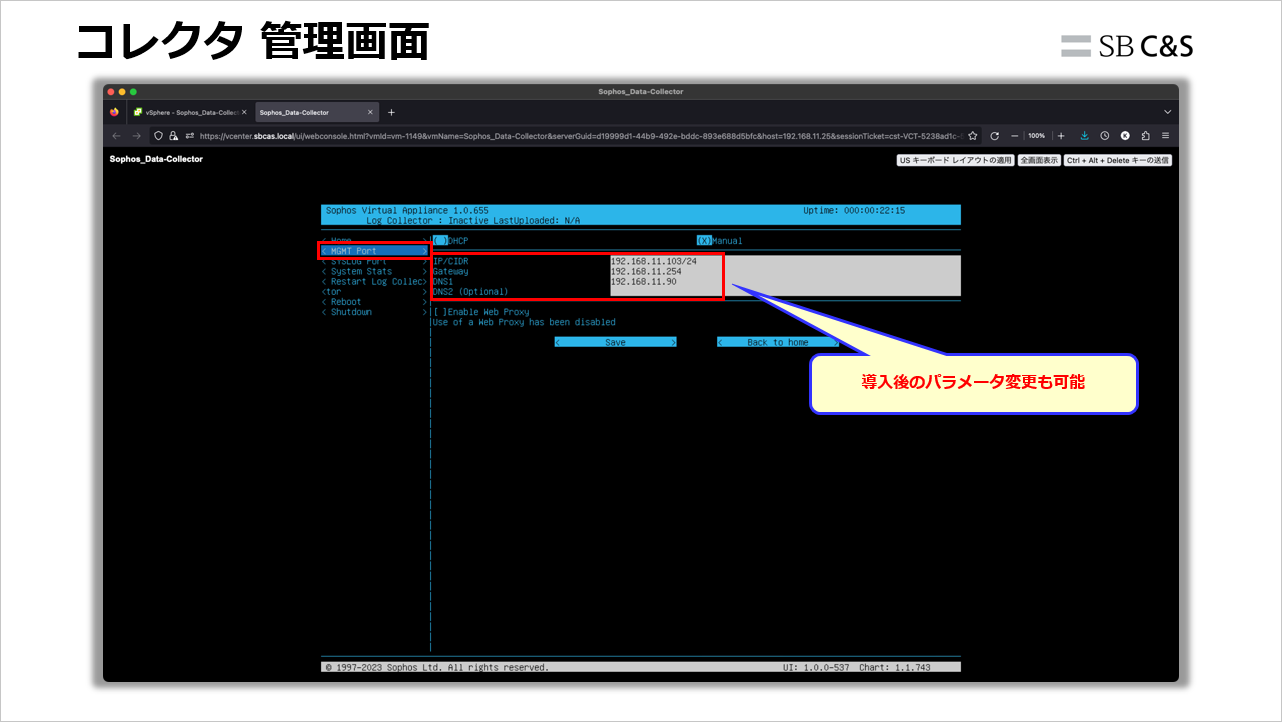1282x722 pixels.
Task: Zoom in using the plus button
Action: 1060,136
